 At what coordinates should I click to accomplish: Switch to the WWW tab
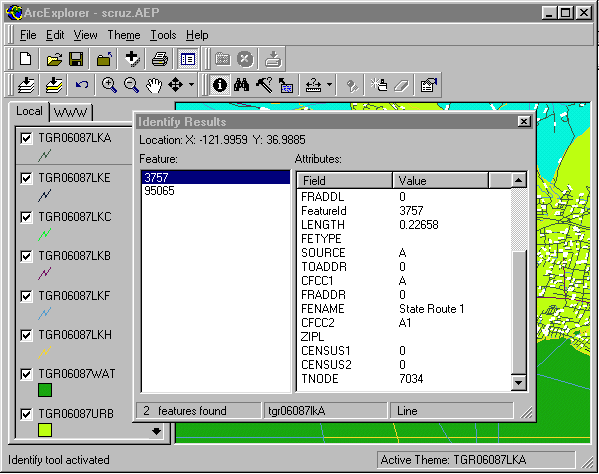tap(71, 112)
